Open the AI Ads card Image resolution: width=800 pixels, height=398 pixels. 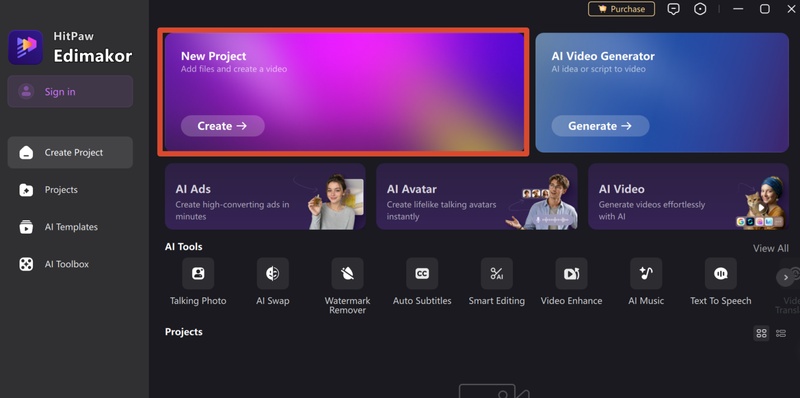pos(265,196)
